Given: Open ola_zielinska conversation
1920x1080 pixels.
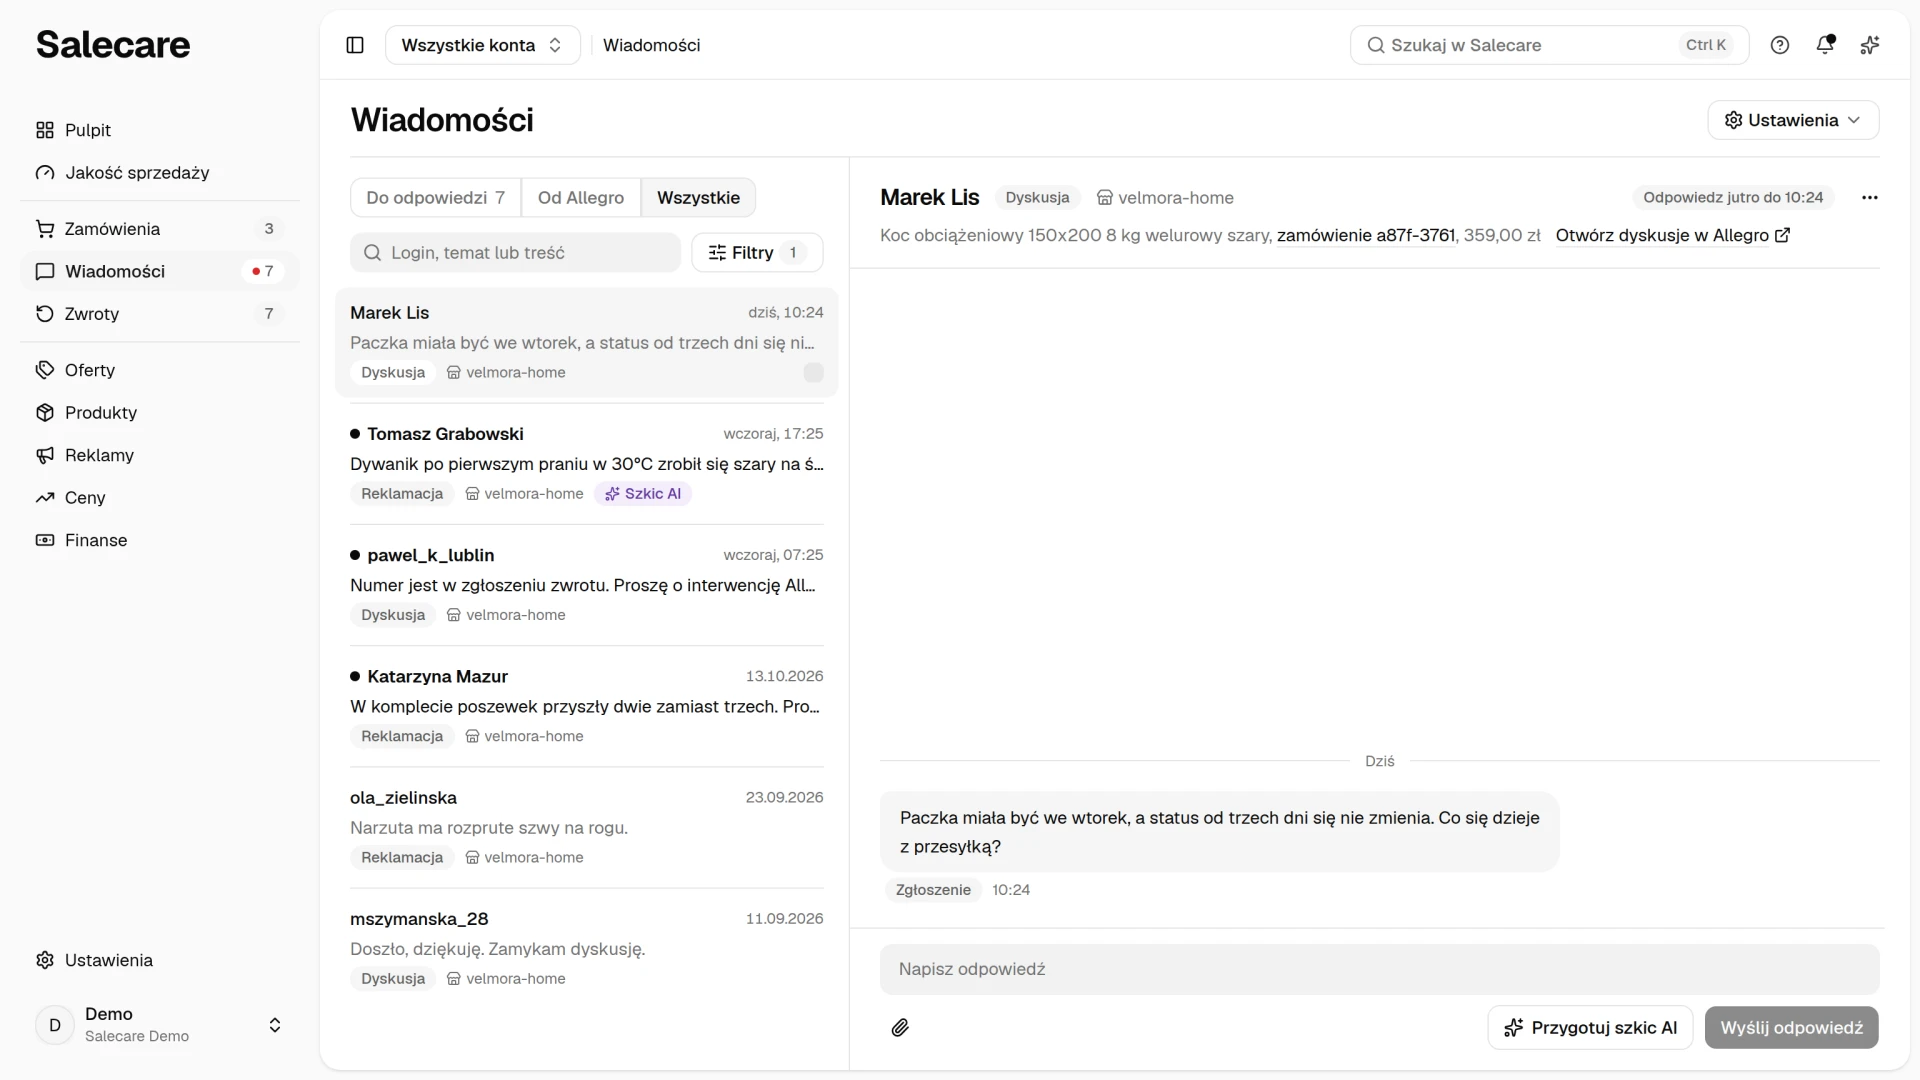Looking at the screenshot, I should pyautogui.click(x=587, y=827).
